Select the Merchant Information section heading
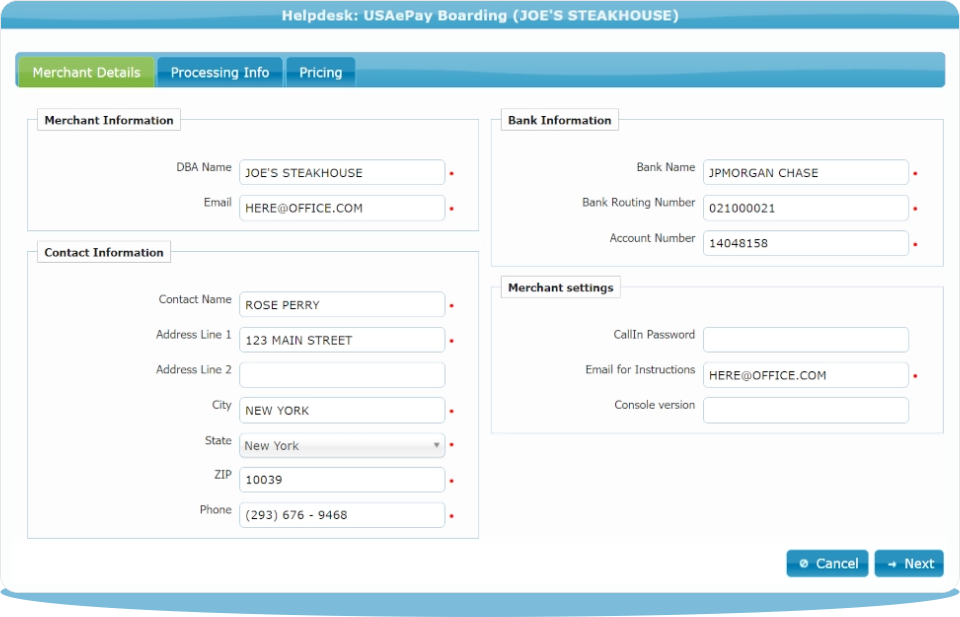Image resolution: width=960 pixels, height=617 pixels. tap(109, 120)
